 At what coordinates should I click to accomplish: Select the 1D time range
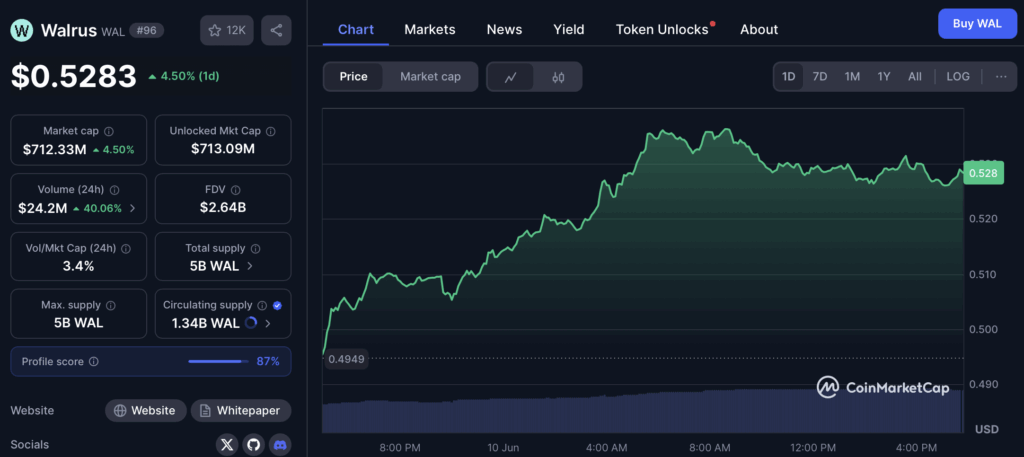pos(789,76)
